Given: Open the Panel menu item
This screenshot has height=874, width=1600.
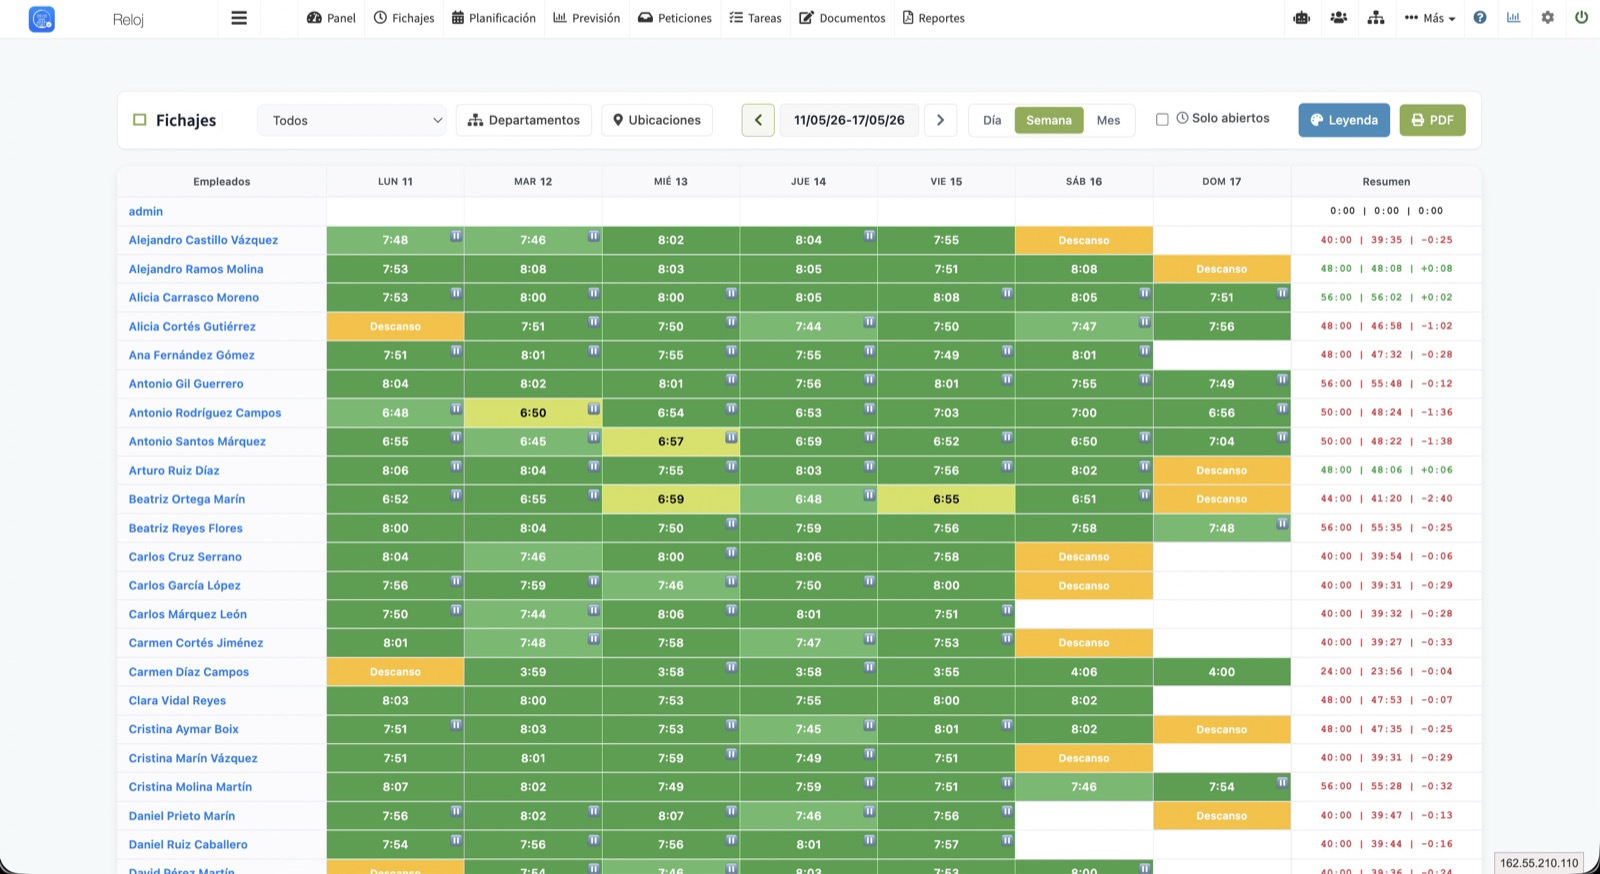Looking at the screenshot, I should point(331,18).
